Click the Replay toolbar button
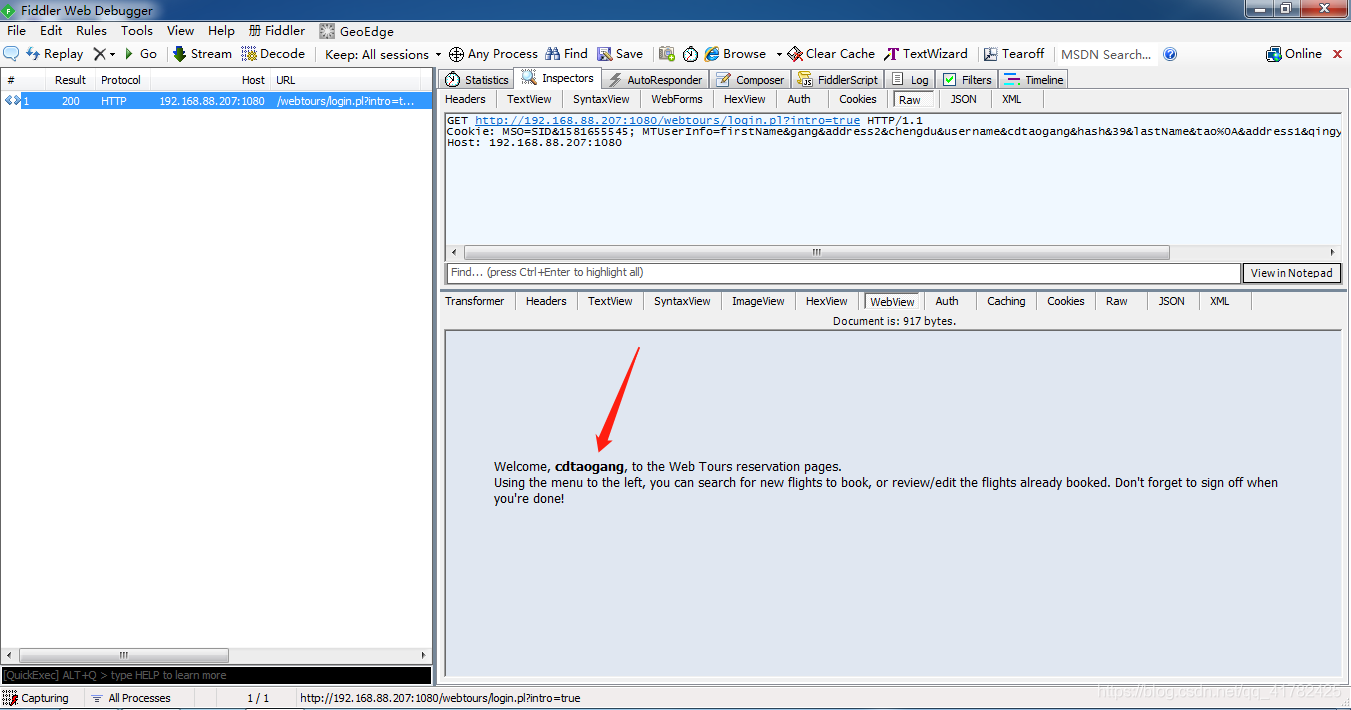Viewport: 1351px width, 710px height. pyautogui.click(x=55, y=54)
